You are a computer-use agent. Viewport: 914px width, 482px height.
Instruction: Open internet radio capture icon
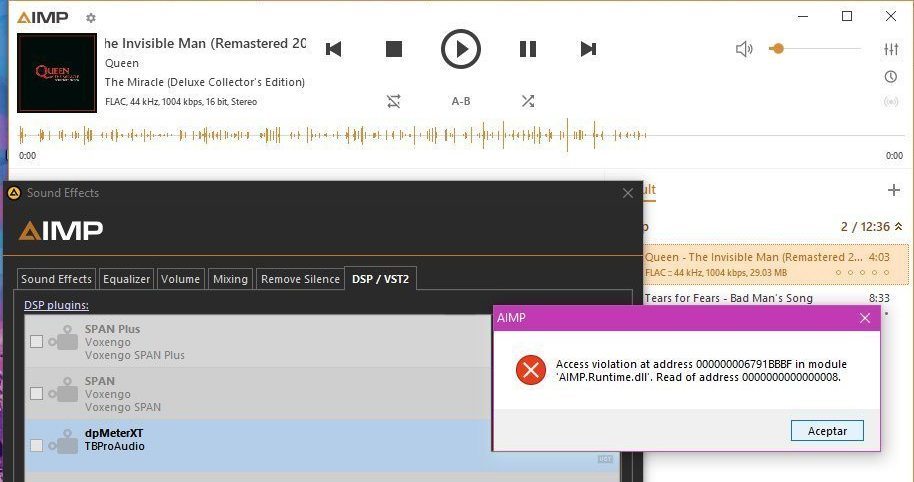(x=891, y=102)
